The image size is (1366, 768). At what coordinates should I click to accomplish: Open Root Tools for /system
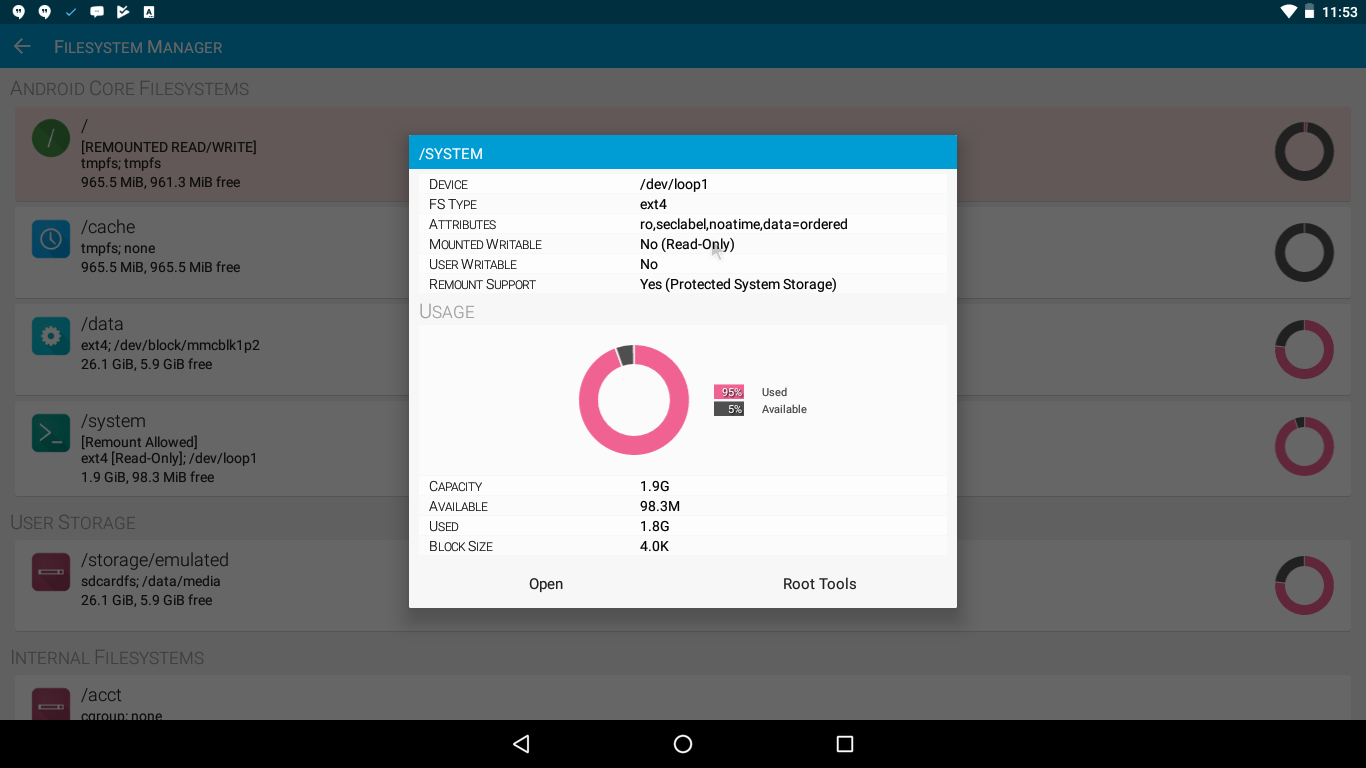tap(820, 584)
